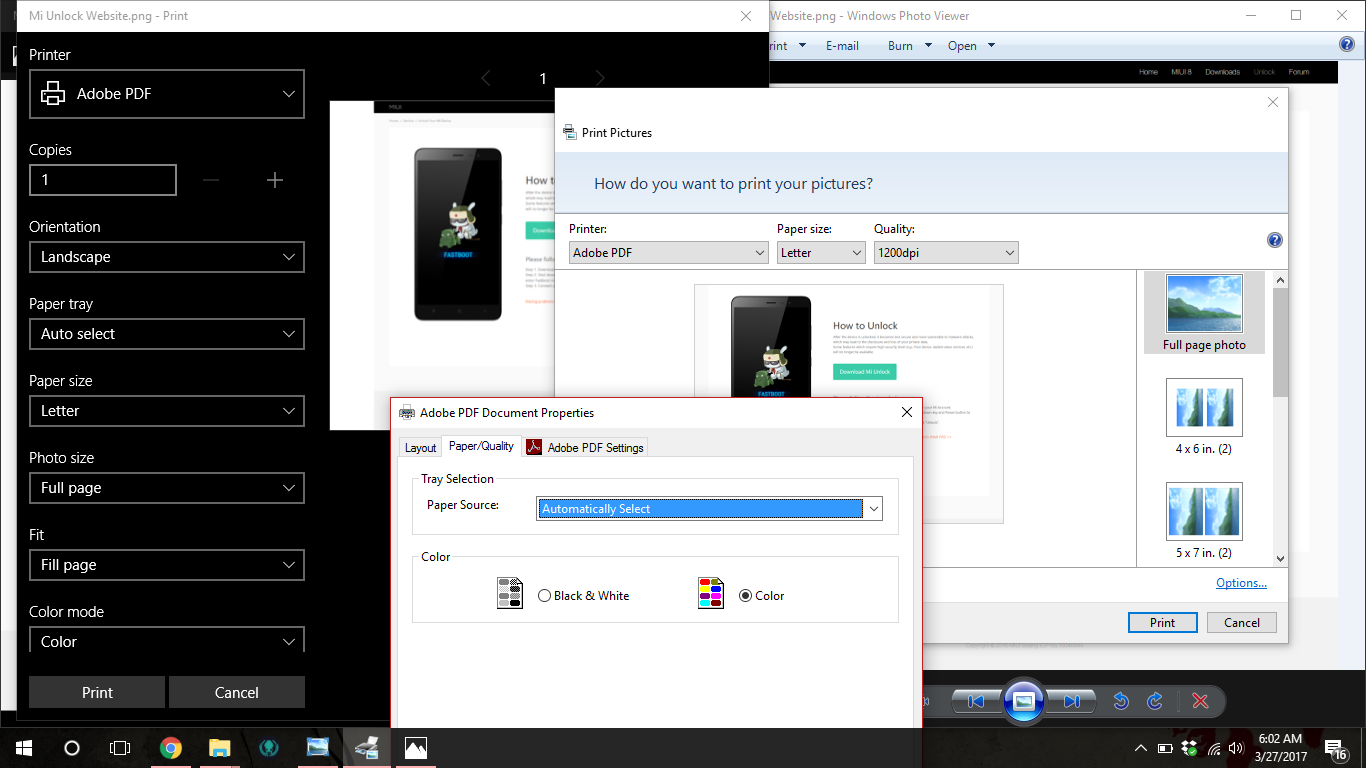
Task: Launch Google Chrome from taskbar
Action: click(171, 747)
